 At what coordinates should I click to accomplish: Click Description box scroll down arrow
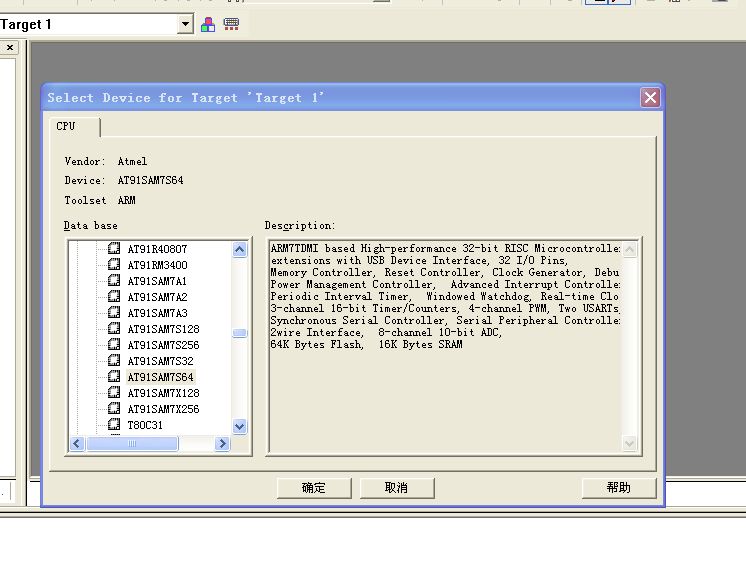click(629, 444)
